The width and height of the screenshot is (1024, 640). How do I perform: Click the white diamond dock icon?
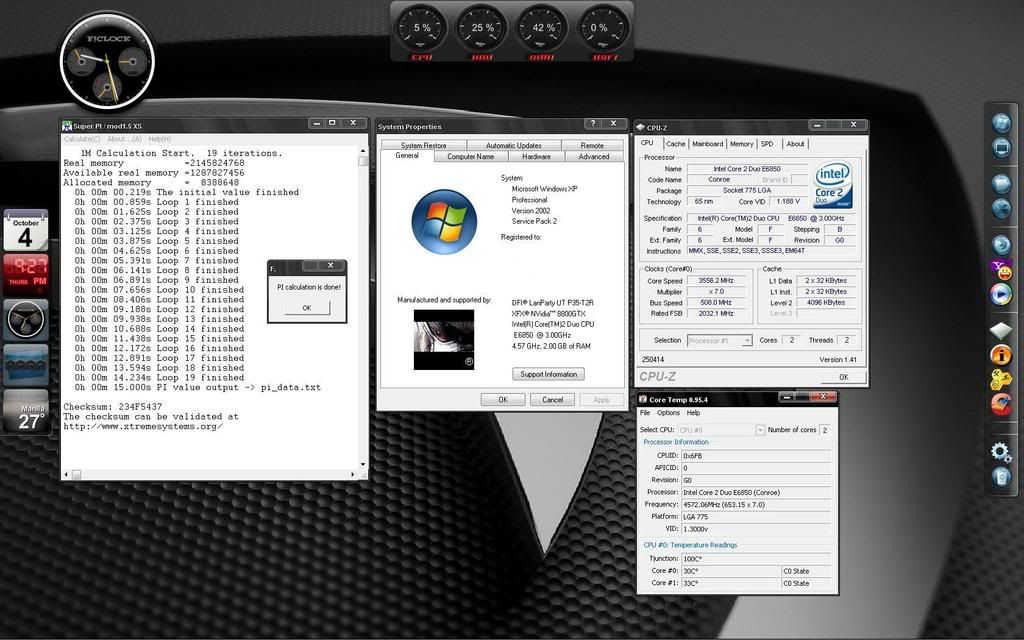[x=1001, y=330]
